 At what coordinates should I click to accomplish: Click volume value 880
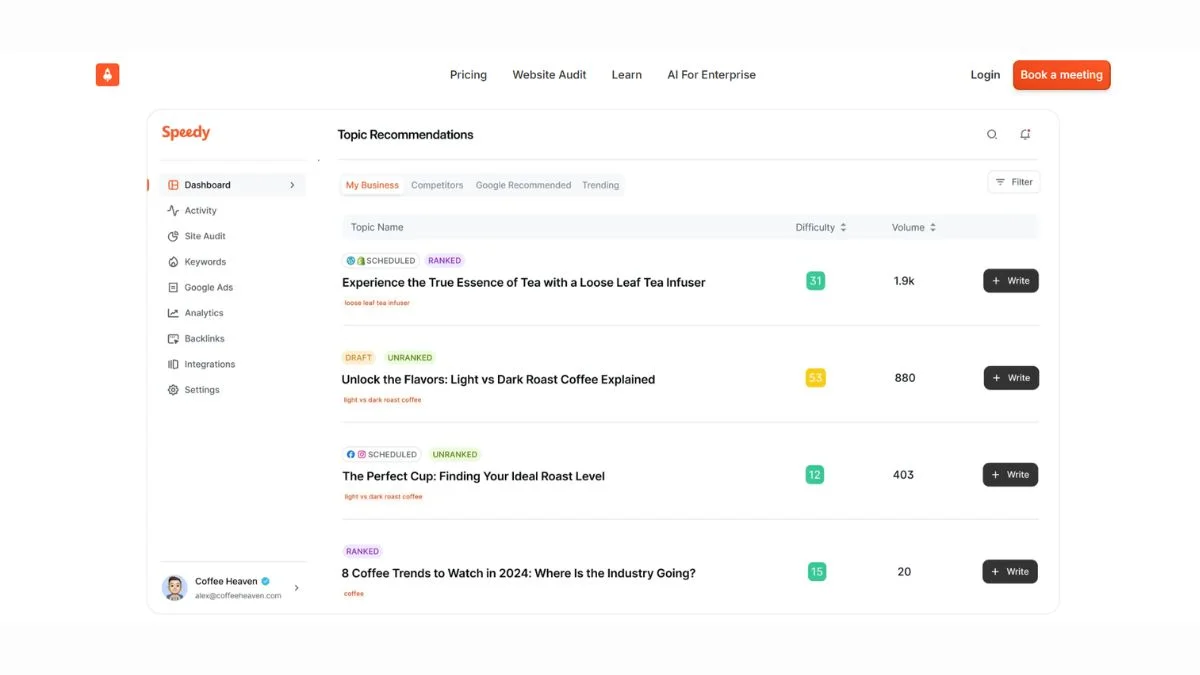pos(905,378)
